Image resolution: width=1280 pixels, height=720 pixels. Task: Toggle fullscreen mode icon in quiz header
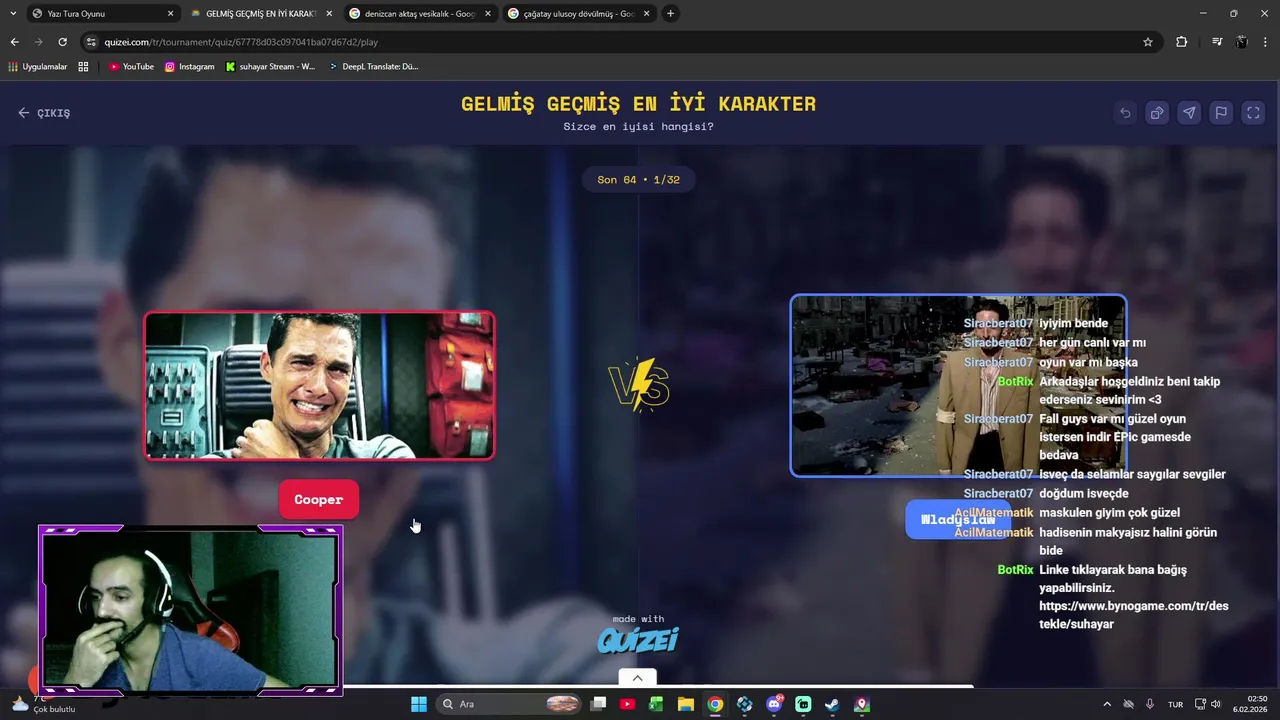(1253, 113)
